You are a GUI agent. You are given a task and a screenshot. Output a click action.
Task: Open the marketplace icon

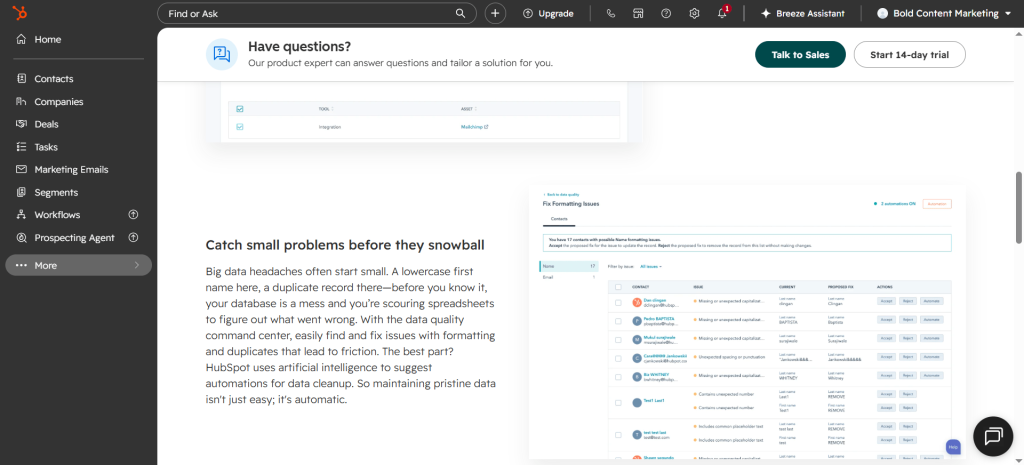[x=638, y=13]
